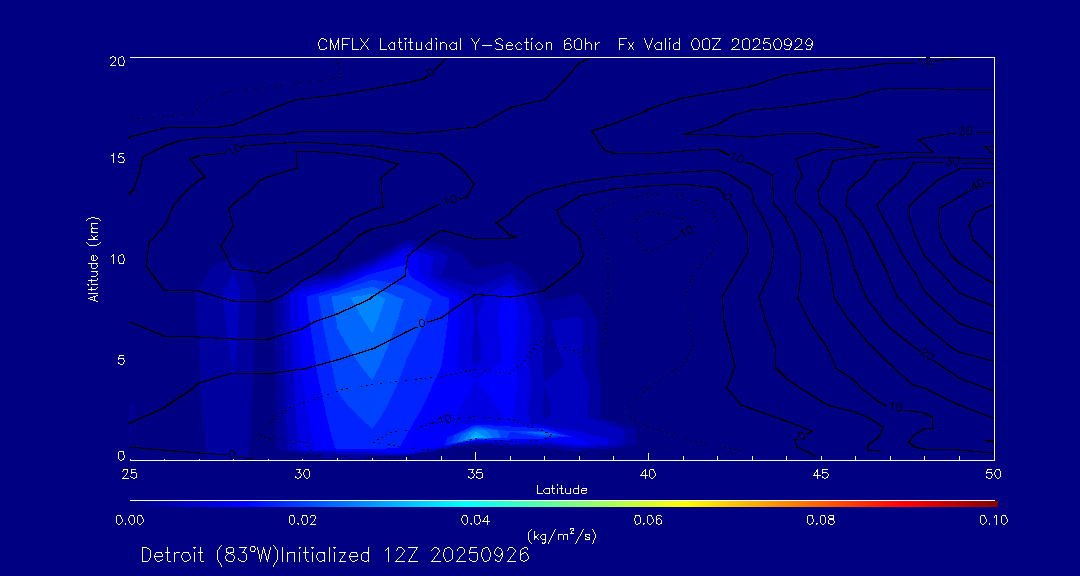Click the "(kg/m²/s)" units label

tap(561, 536)
